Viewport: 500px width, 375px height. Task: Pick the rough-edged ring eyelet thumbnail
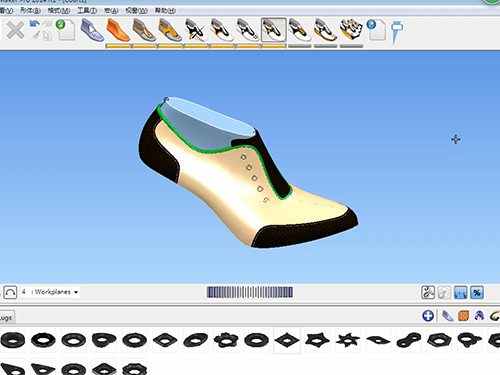(43, 340)
